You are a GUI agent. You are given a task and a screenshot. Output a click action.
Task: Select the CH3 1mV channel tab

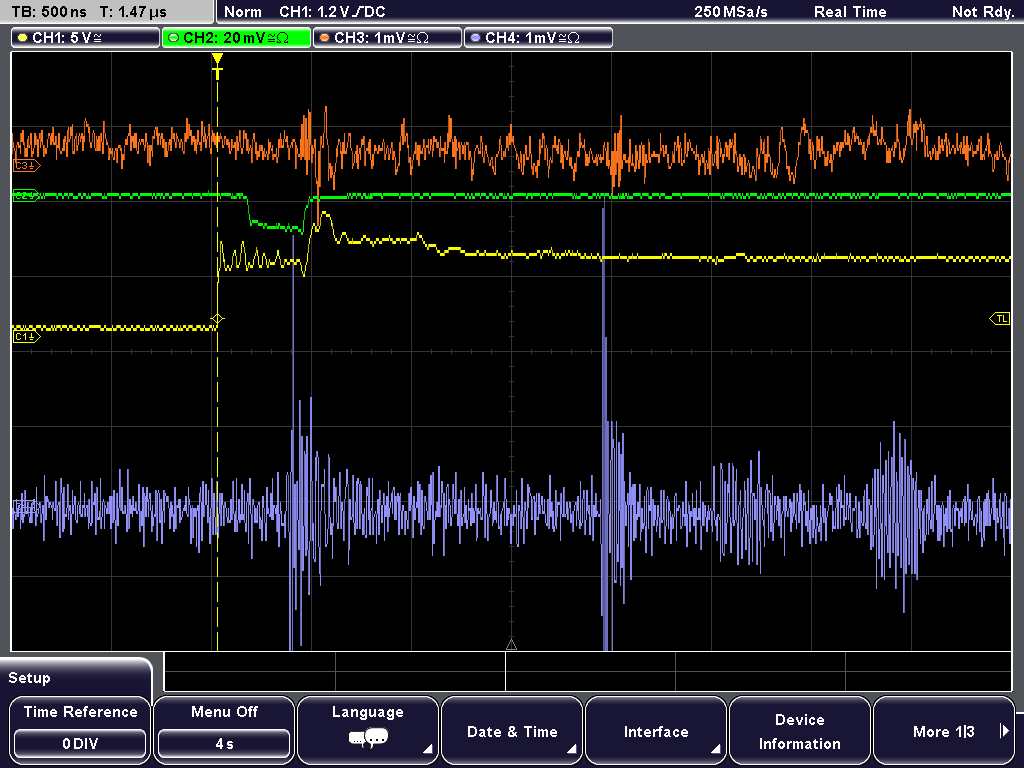click(x=387, y=38)
